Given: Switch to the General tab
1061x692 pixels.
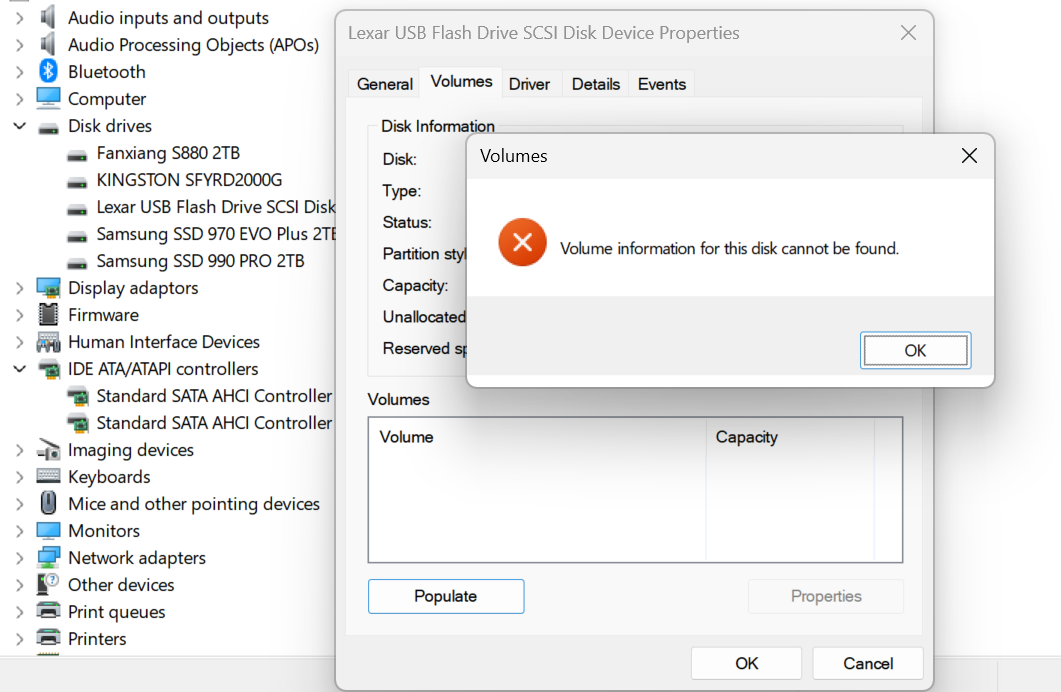Looking at the screenshot, I should coord(385,84).
